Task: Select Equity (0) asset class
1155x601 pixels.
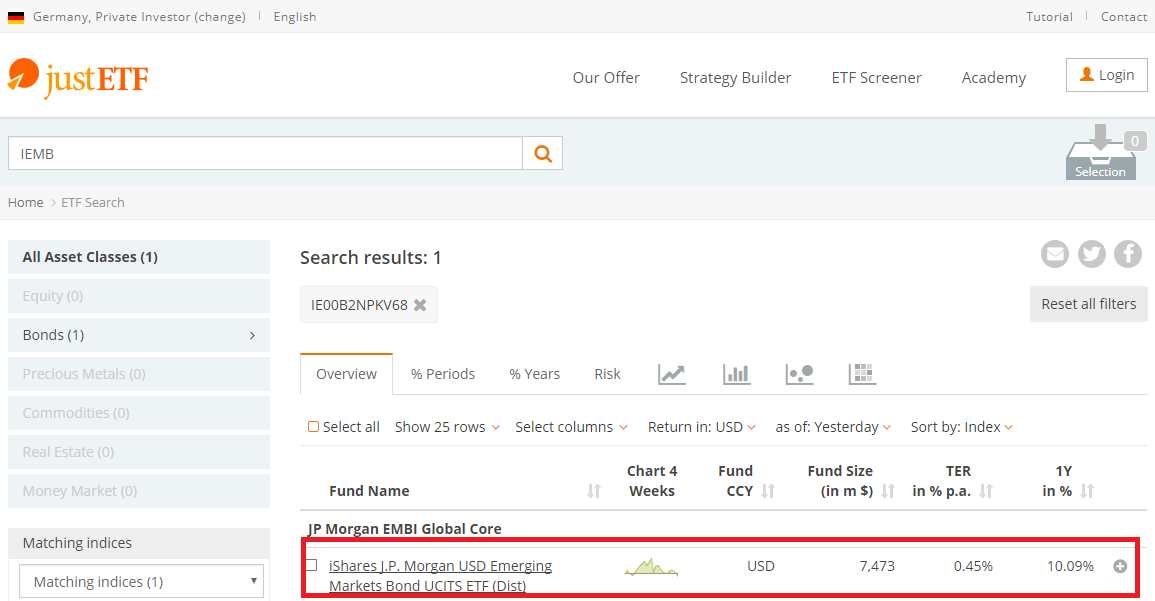Action: (x=138, y=296)
